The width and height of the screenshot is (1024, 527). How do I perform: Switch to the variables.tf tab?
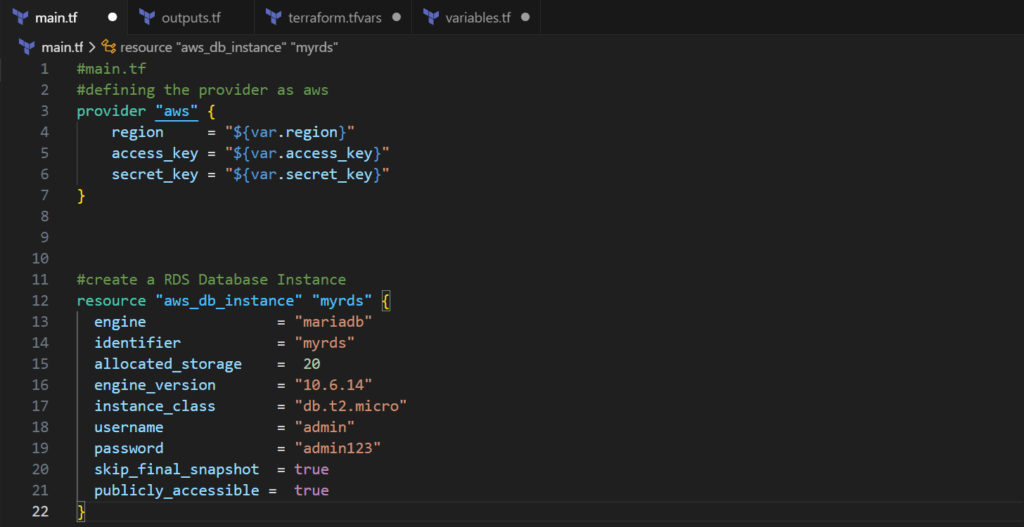(476, 17)
